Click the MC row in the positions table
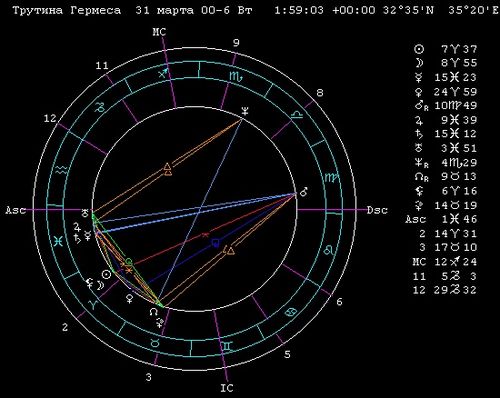This screenshot has width=500, height=398. (x=445, y=262)
